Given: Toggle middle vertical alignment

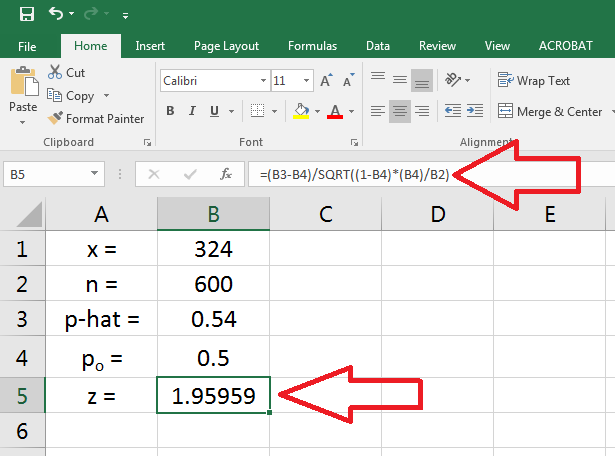Looking at the screenshot, I should [399, 80].
